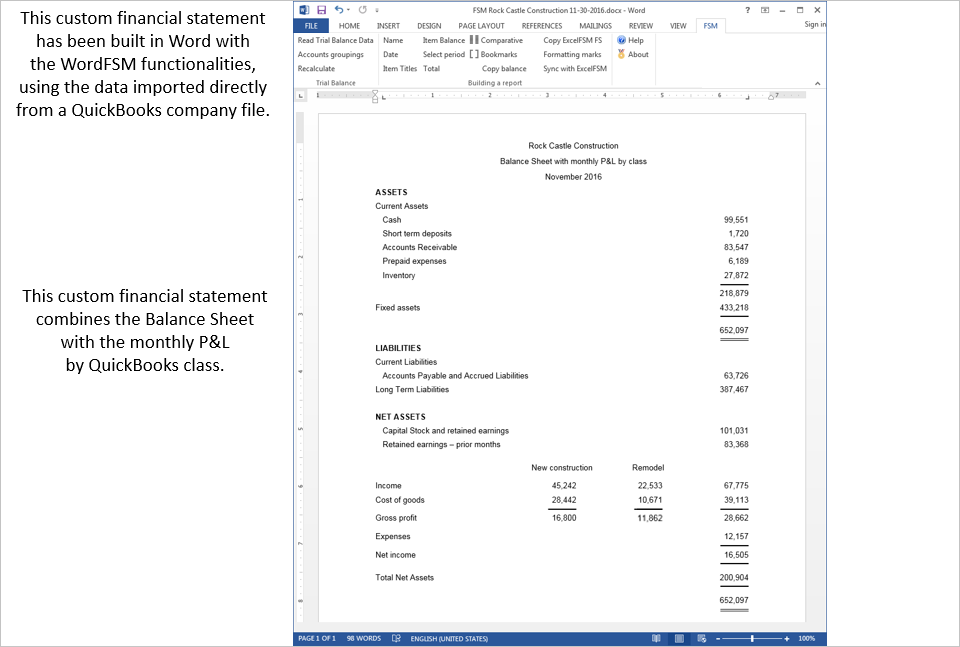
Task: Click Copy ExcelFSM FS
Action: tap(572, 40)
